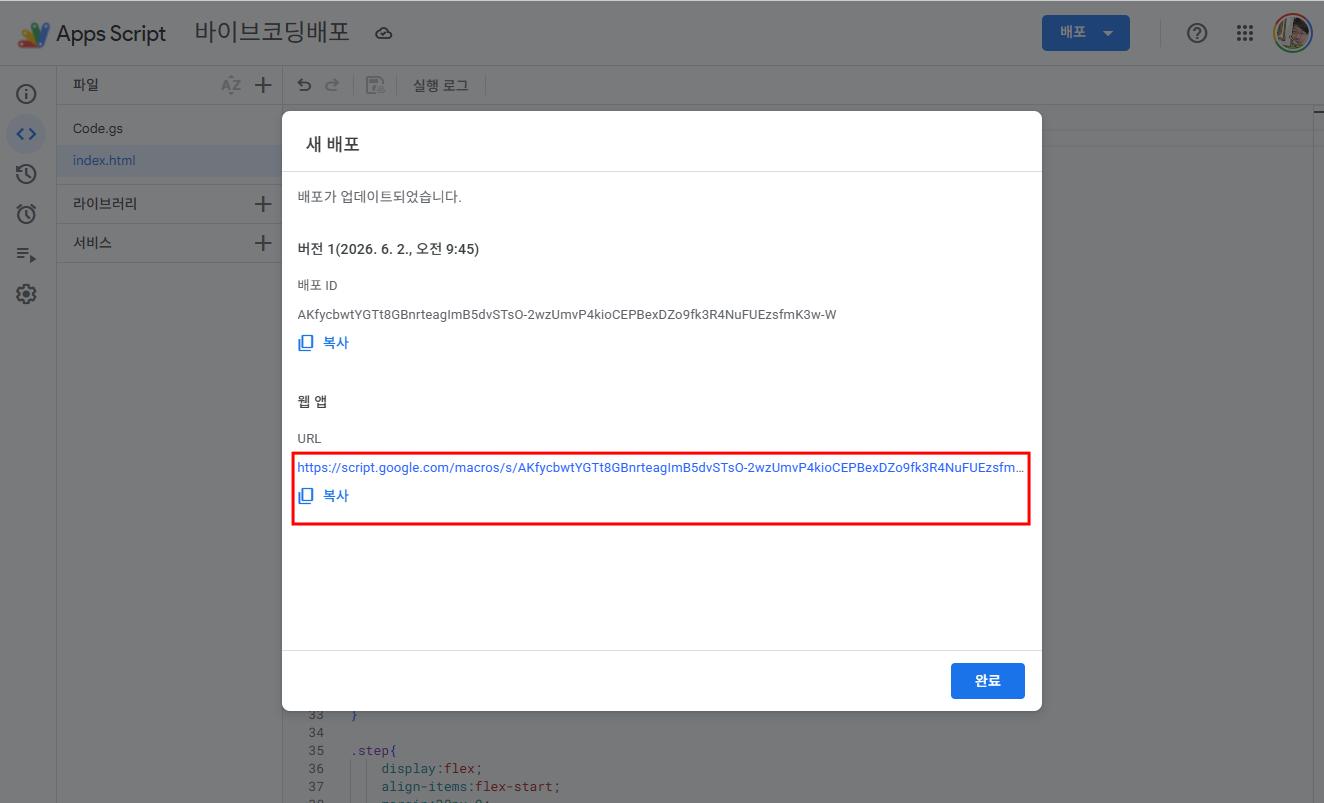This screenshot has width=1324, height=803.
Task: Click the Apps Script logo icon
Action: click(x=33, y=33)
